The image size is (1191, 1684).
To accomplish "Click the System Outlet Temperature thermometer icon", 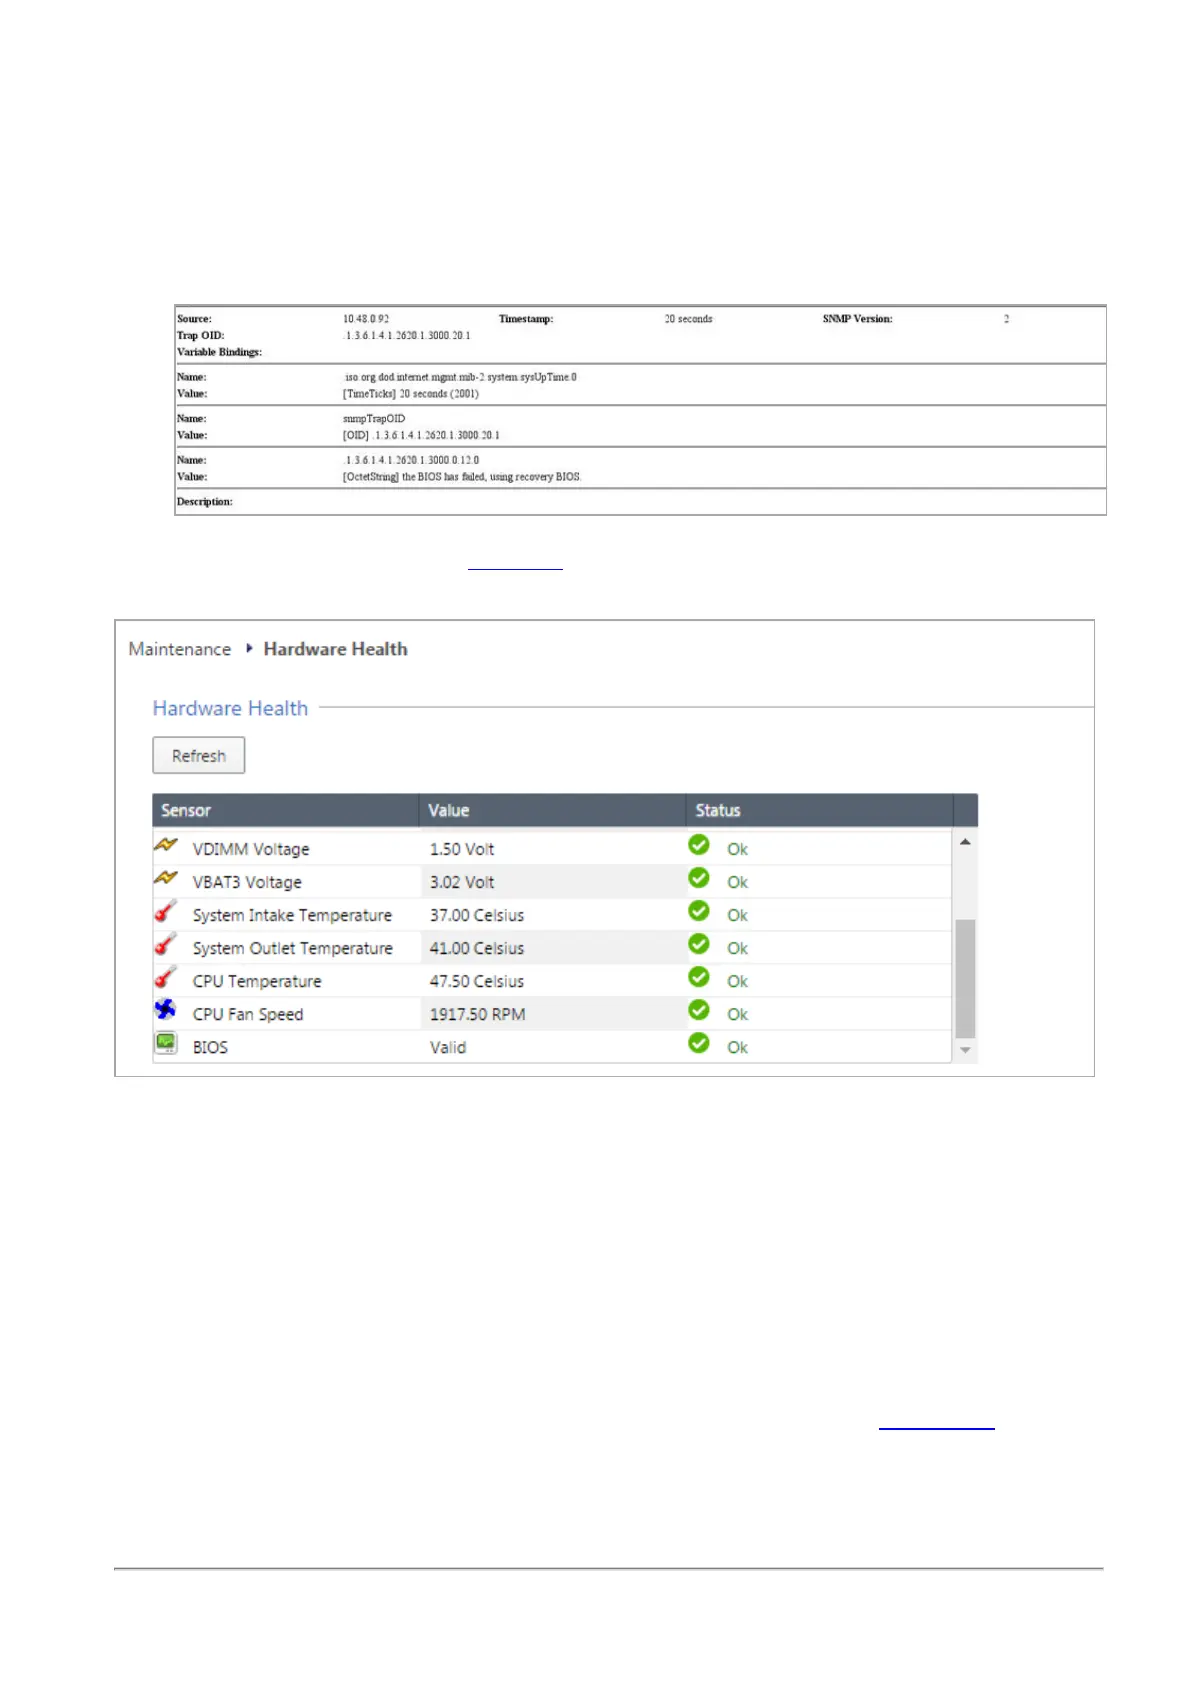I will (165, 945).
